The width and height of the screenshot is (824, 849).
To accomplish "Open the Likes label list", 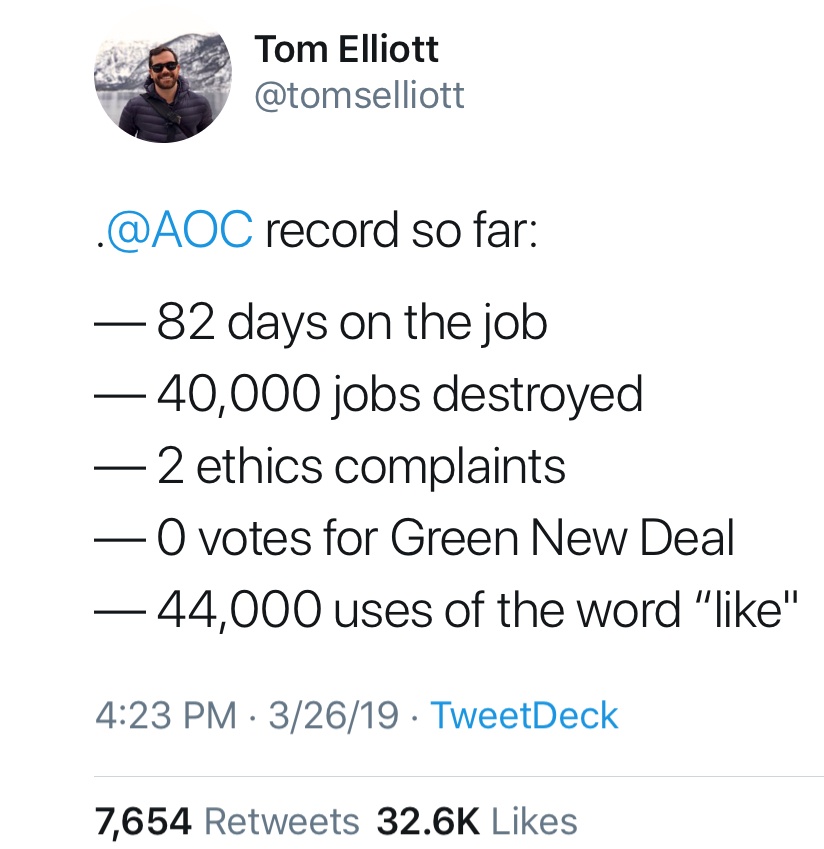I will point(534,822).
